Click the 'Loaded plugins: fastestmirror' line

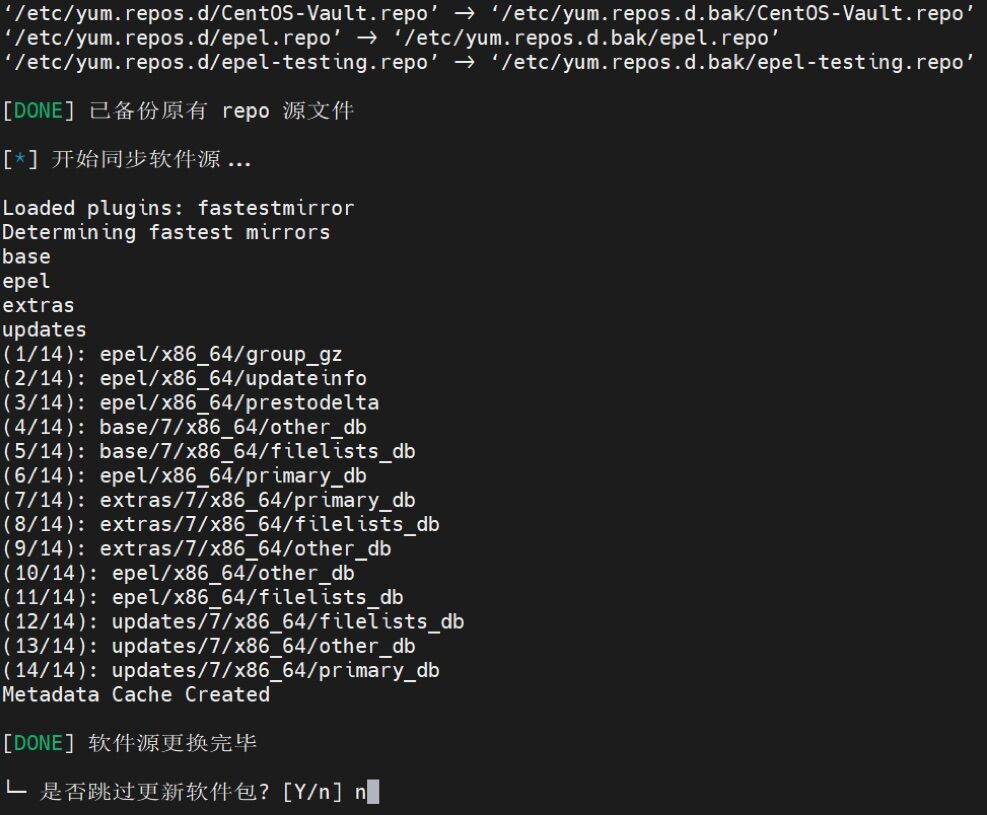coord(178,208)
